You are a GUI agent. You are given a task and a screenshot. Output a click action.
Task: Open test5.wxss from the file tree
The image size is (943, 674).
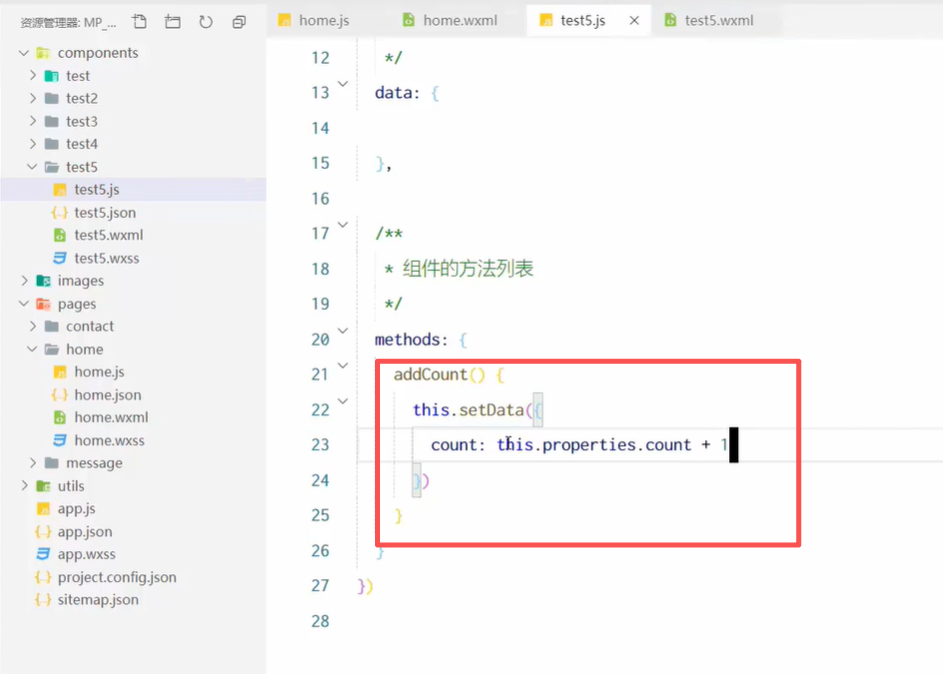pyautogui.click(x=133, y=258)
